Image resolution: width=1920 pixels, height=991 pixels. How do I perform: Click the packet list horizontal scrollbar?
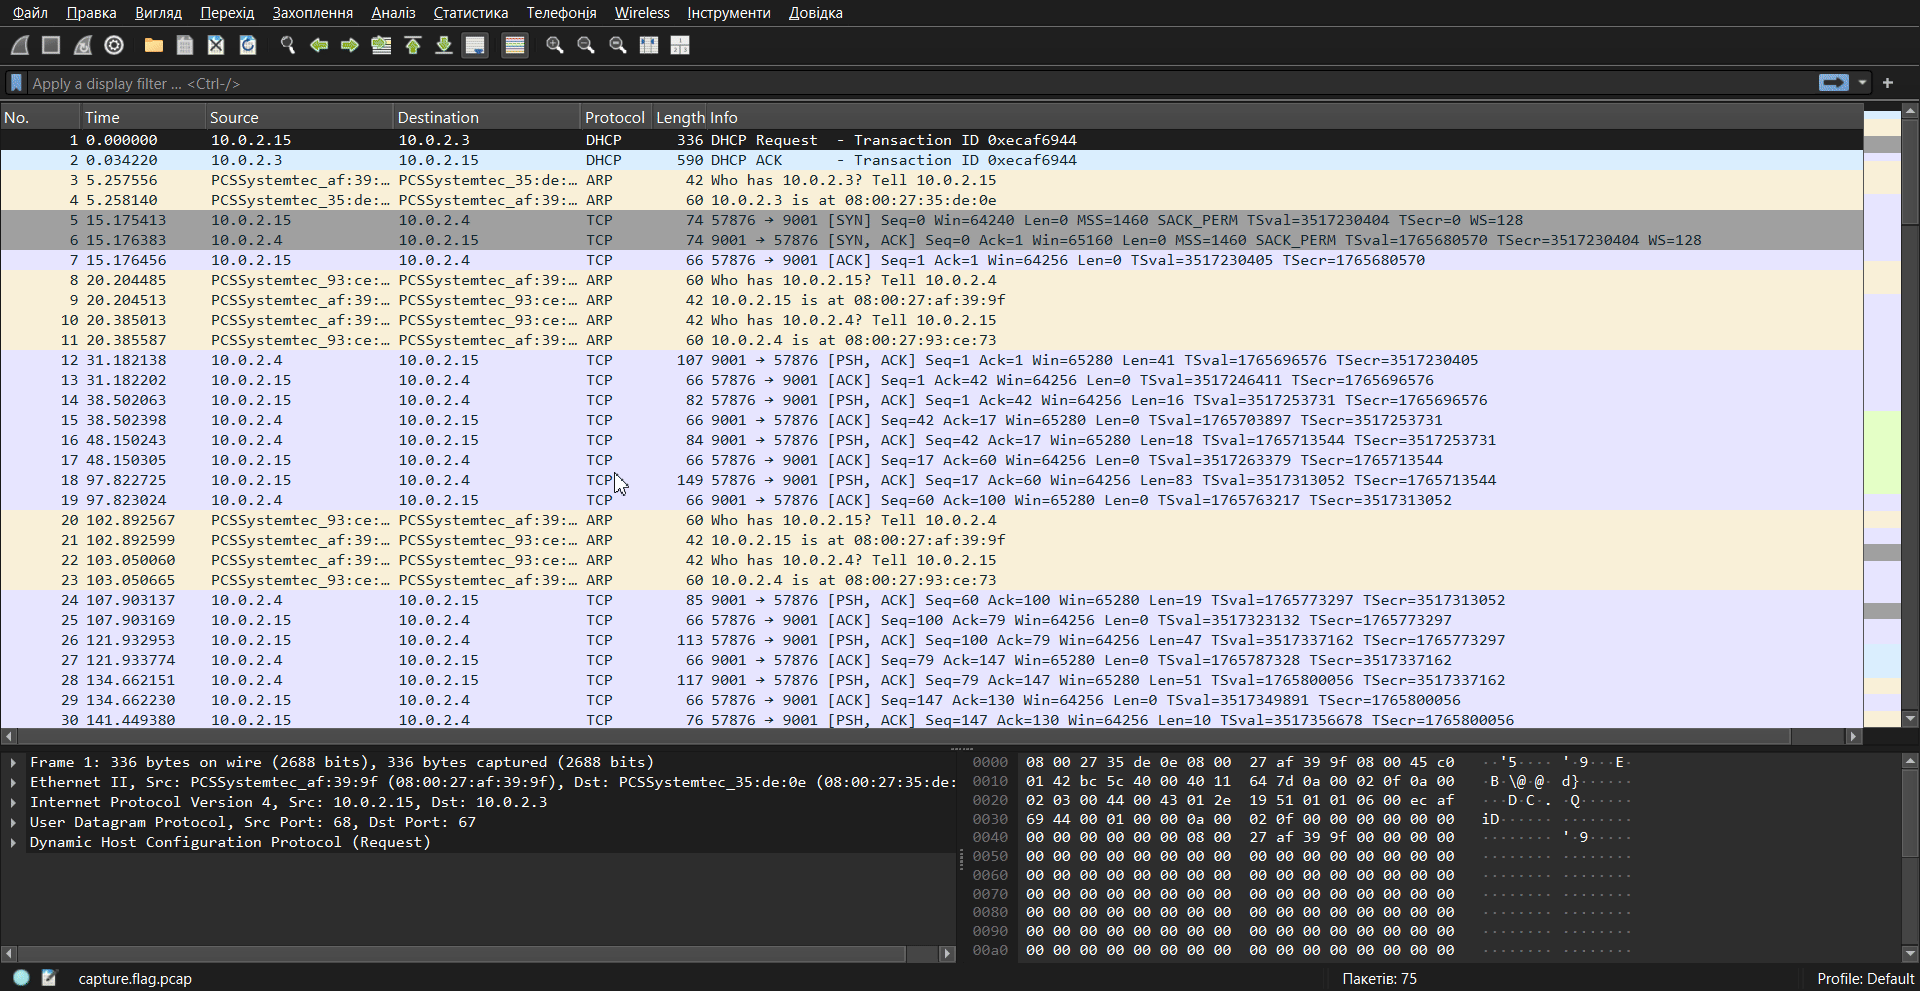coord(900,736)
